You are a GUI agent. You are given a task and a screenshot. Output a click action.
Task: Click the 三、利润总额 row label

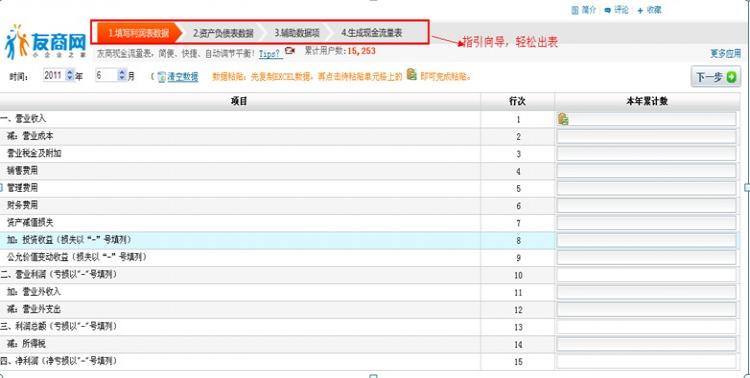click(58, 326)
